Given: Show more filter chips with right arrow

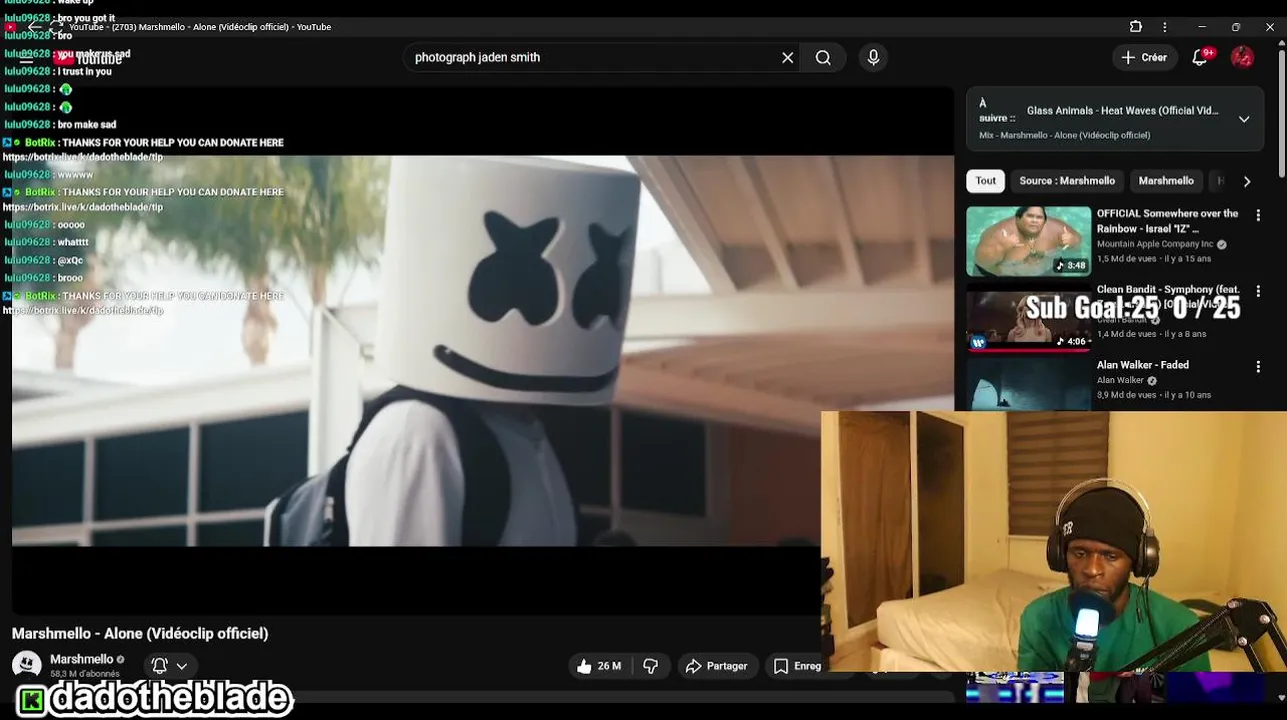Looking at the screenshot, I should coord(1246,182).
